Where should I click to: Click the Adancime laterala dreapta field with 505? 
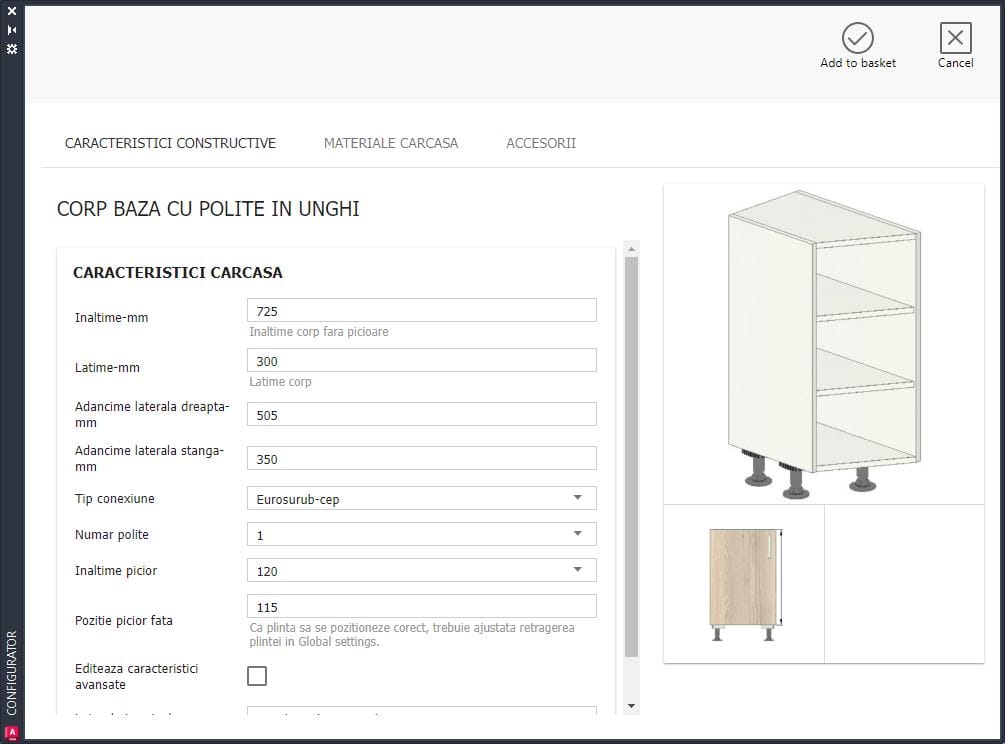point(422,415)
